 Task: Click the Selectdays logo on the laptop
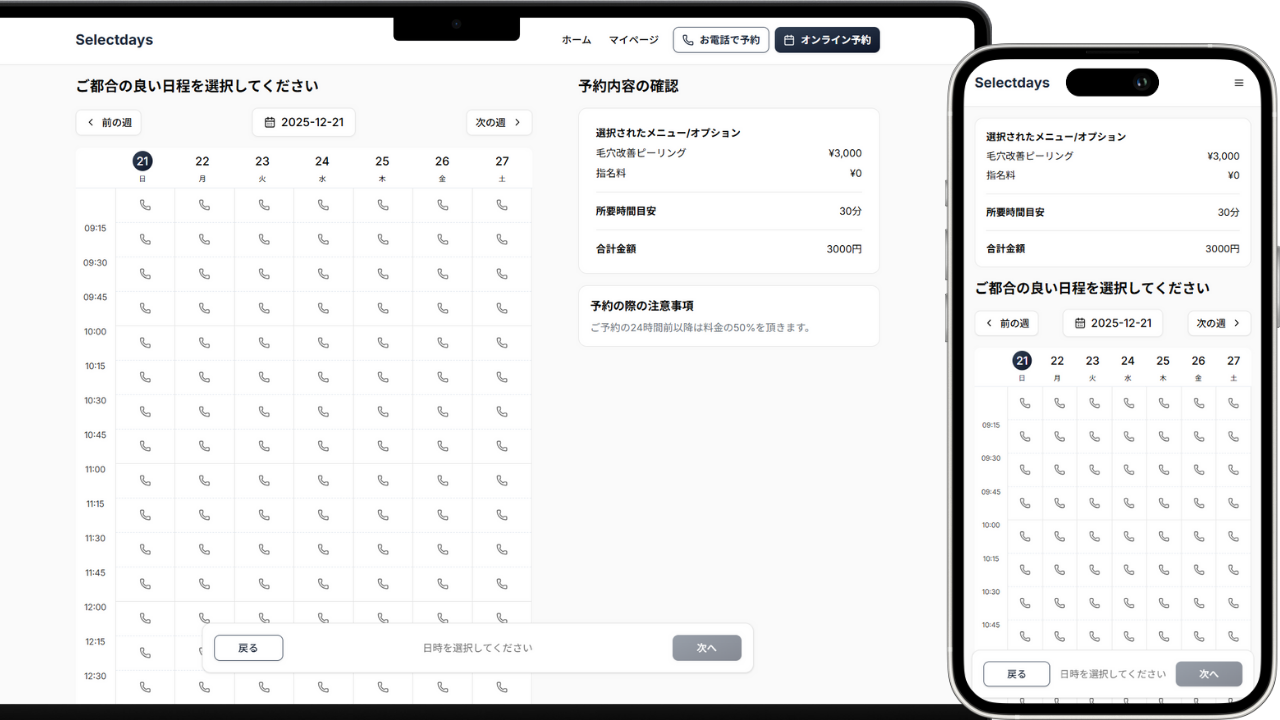[x=114, y=40]
